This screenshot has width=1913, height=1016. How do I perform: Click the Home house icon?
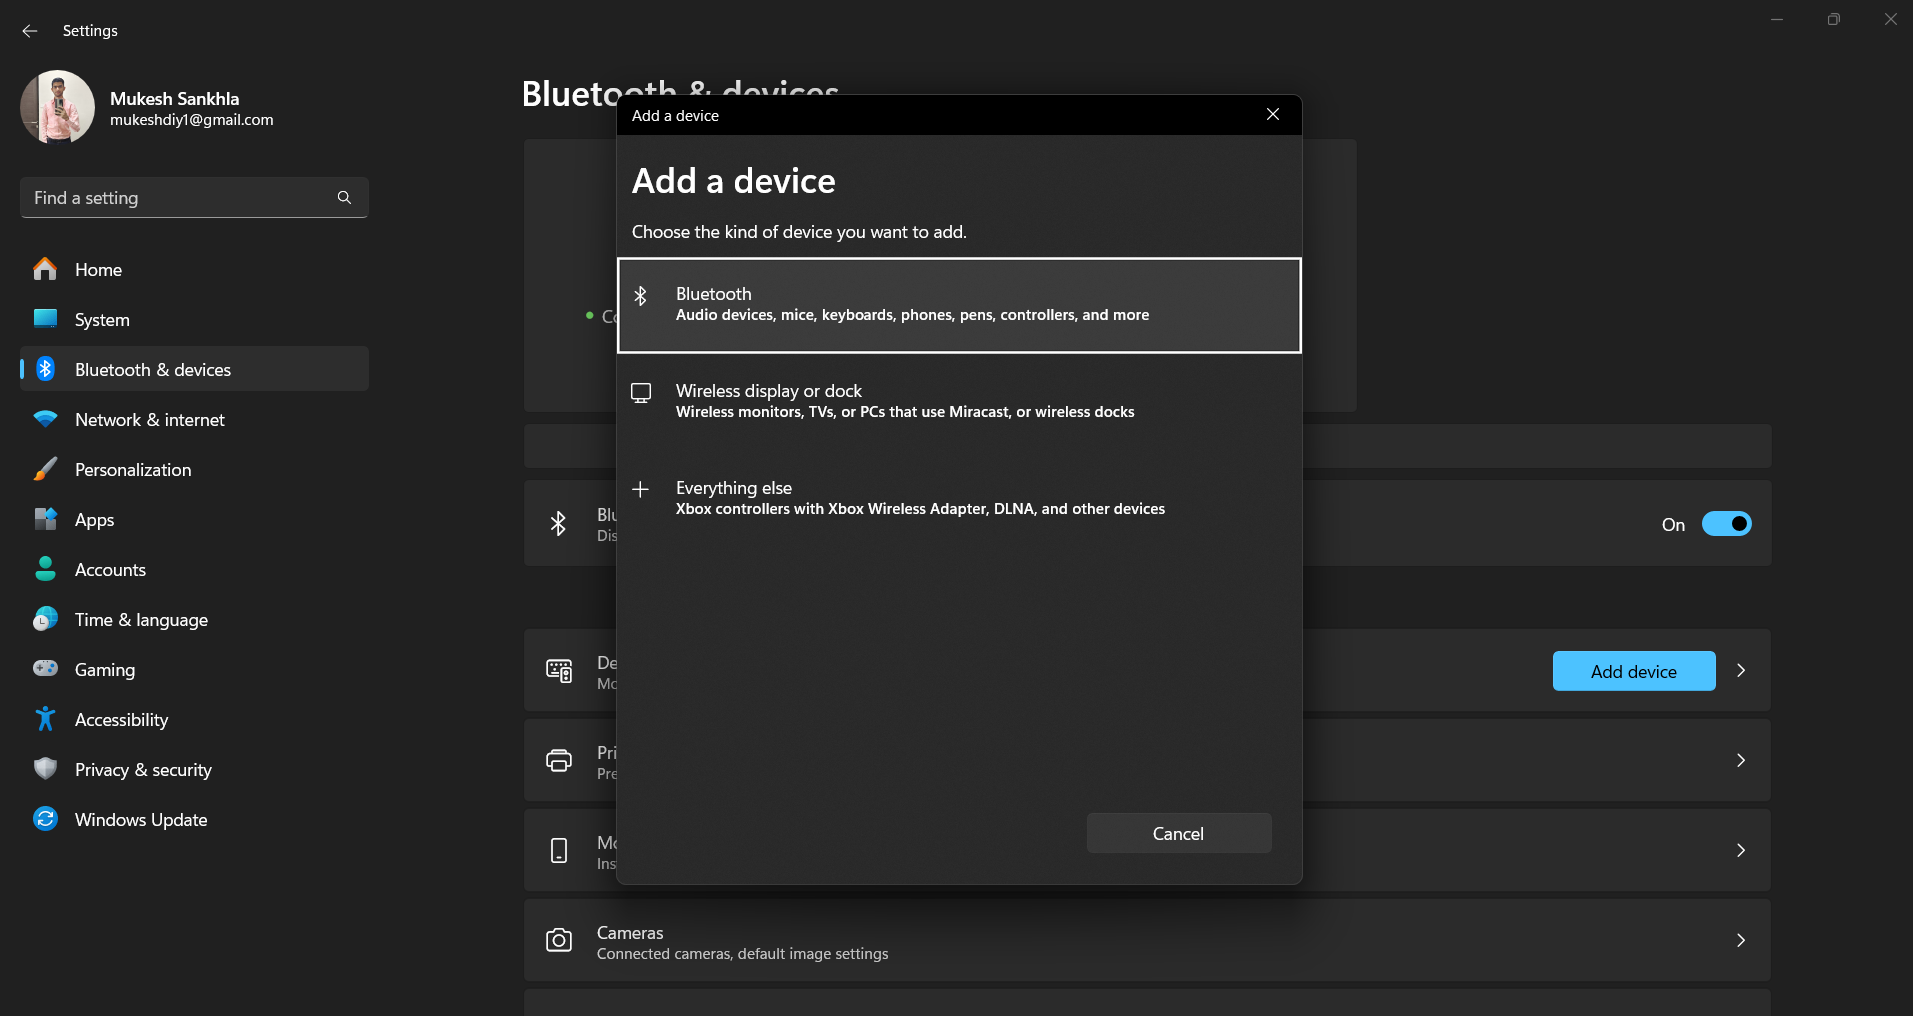tap(45, 269)
